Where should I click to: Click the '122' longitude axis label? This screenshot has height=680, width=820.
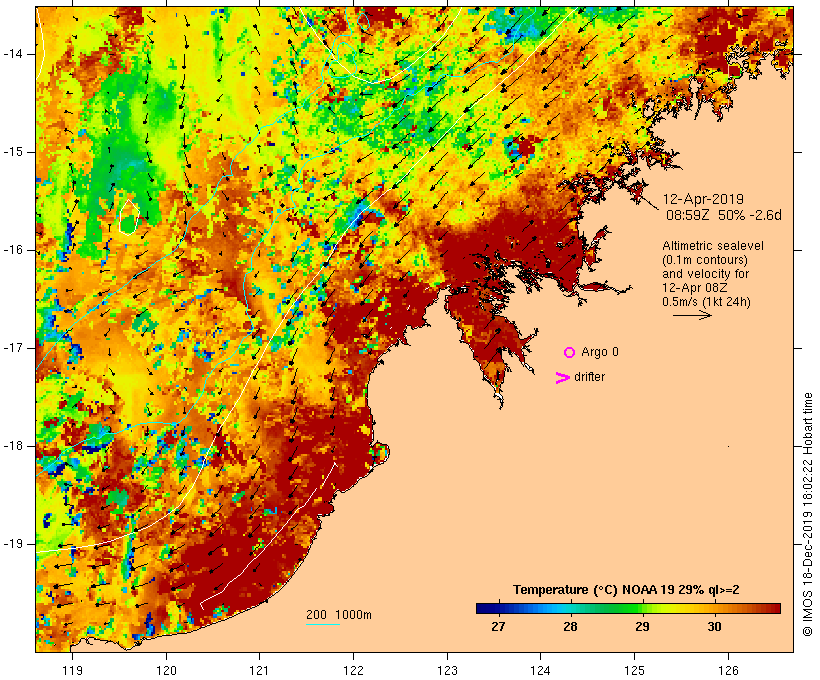pos(354,670)
